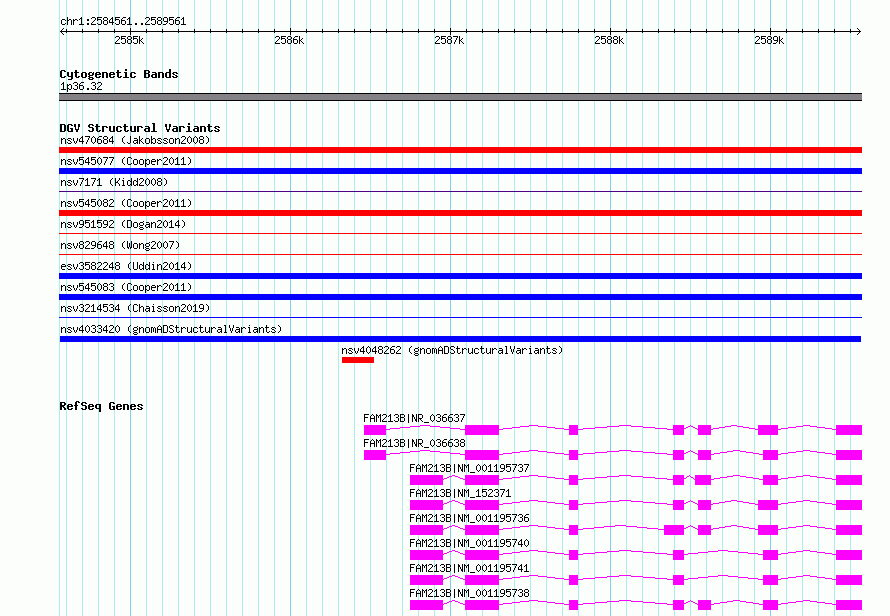Open transcript FAM213B|NR_036637 label
Screen dimensions: 890x616
[414, 418]
